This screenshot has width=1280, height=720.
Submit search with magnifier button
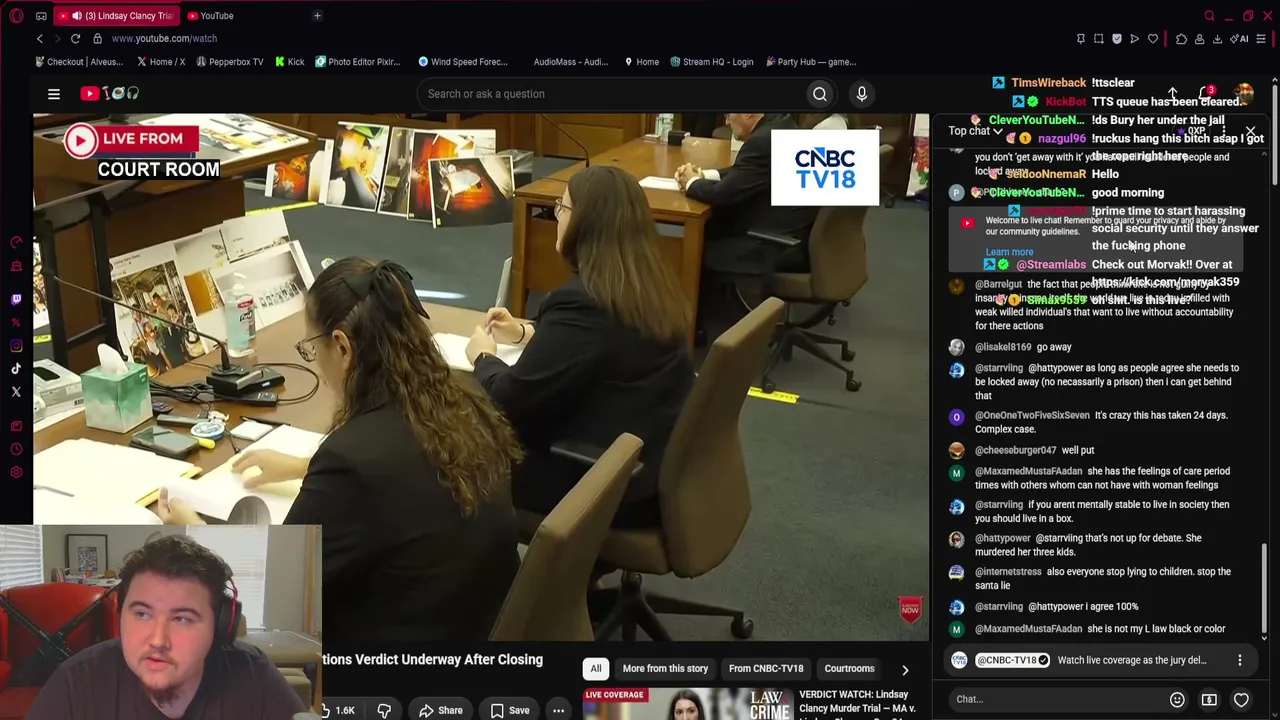(x=820, y=94)
